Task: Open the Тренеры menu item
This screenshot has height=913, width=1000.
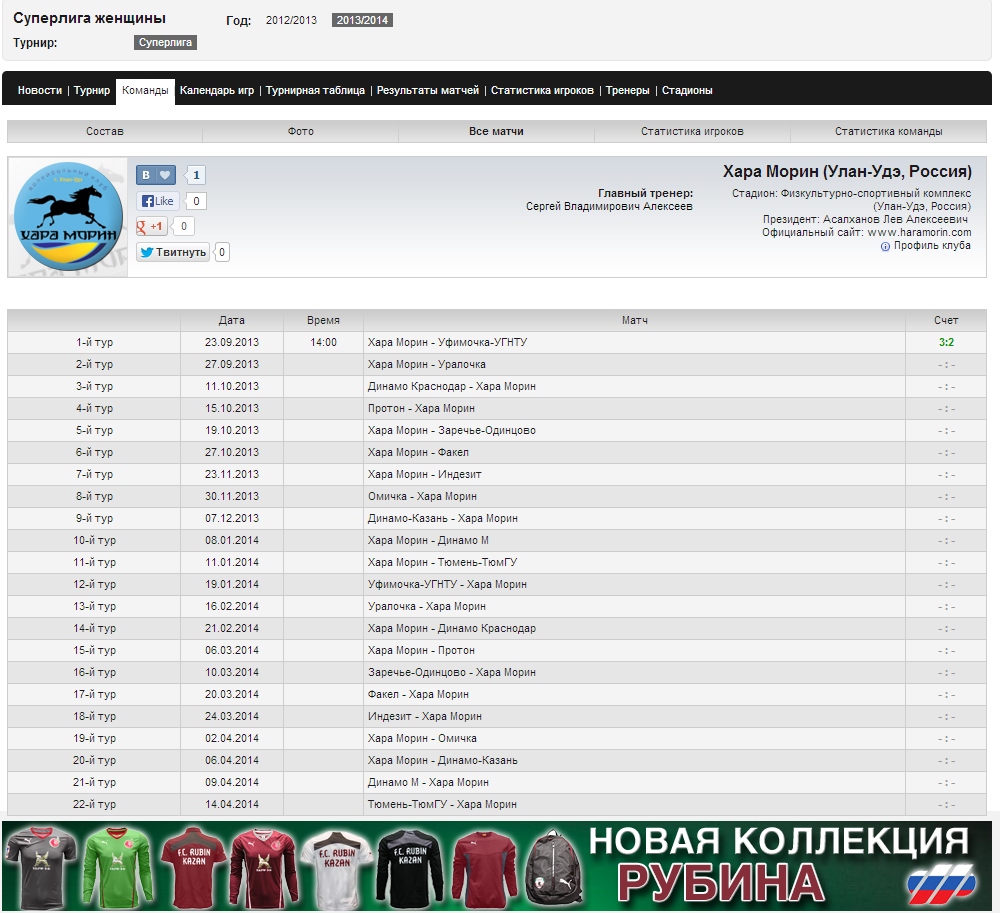Action: tap(628, 91)
